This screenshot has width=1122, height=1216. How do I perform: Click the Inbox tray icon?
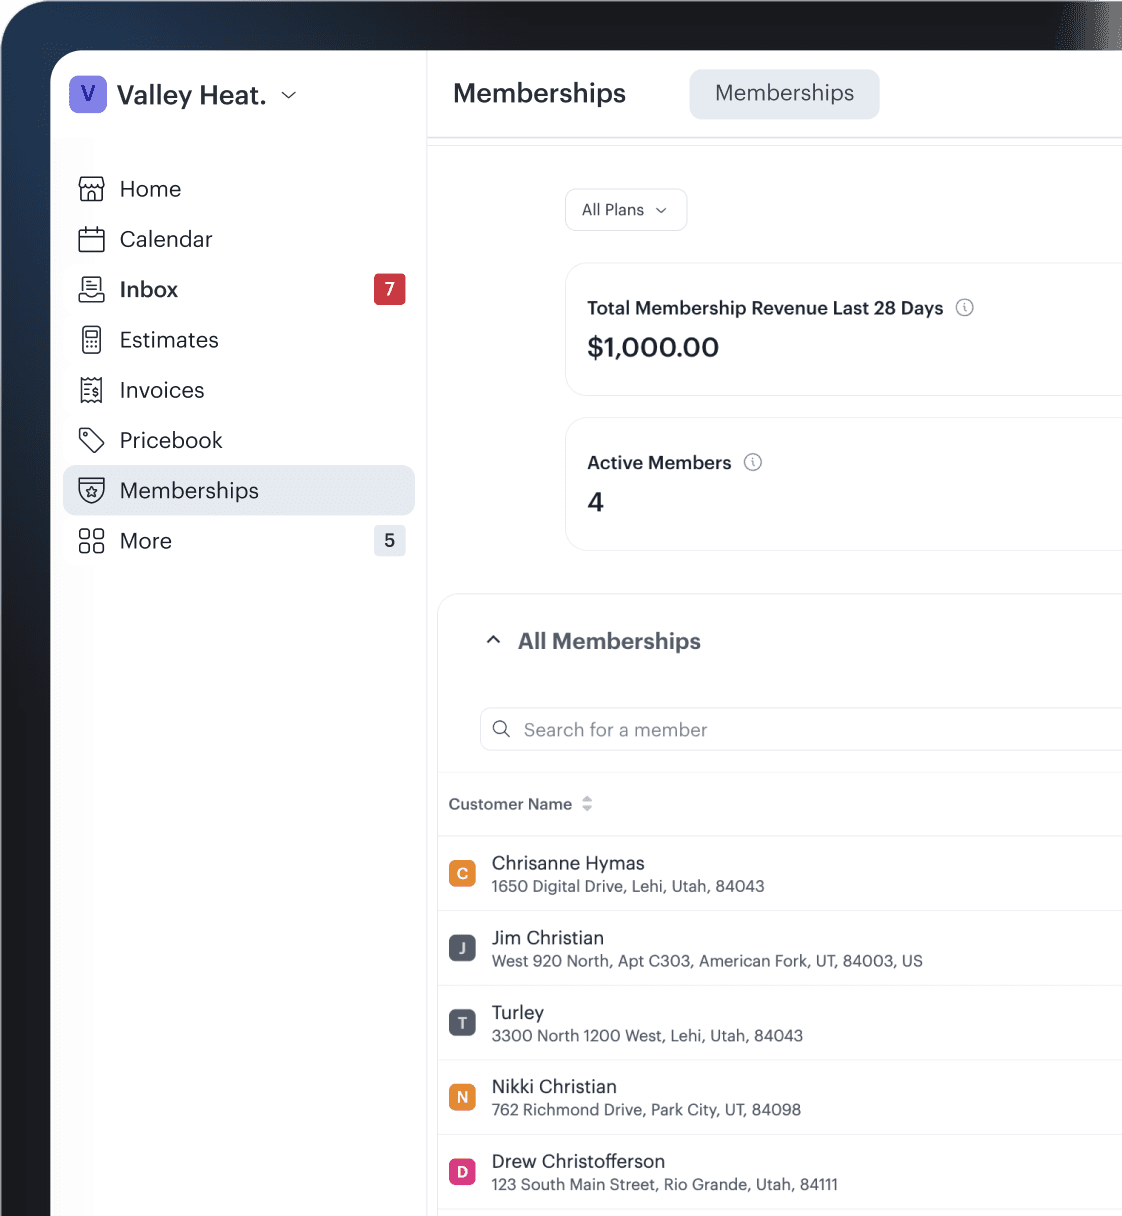(x=91, y=289)
